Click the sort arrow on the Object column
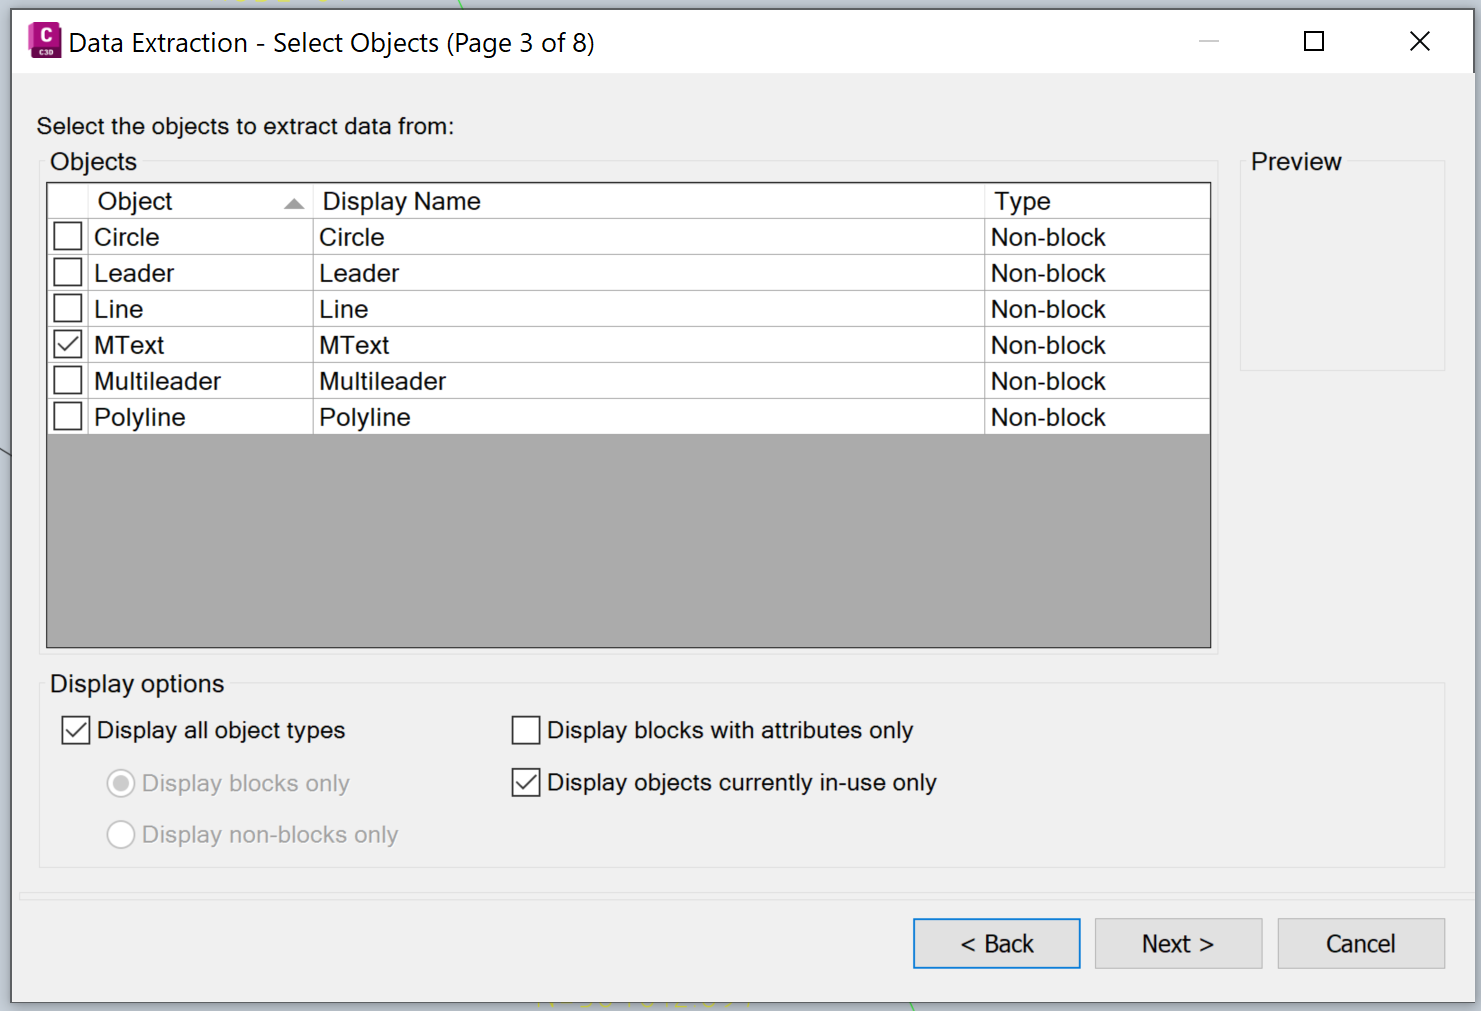This screenshot has width=1481, height=1011. [293, 201]
